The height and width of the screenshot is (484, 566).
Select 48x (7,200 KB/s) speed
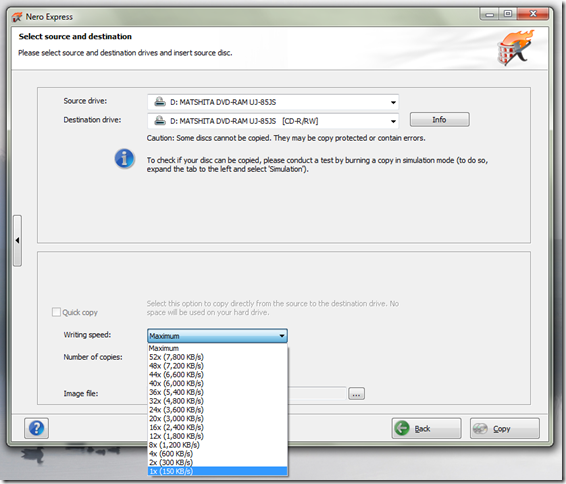coord(217,366)
